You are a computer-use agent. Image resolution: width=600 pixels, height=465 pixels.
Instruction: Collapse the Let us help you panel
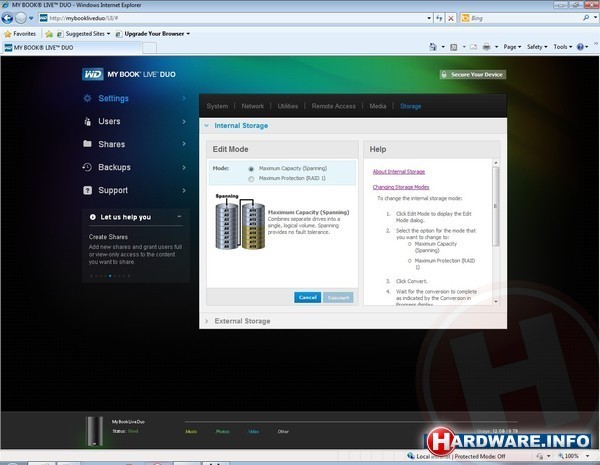[x=179, y=216]
